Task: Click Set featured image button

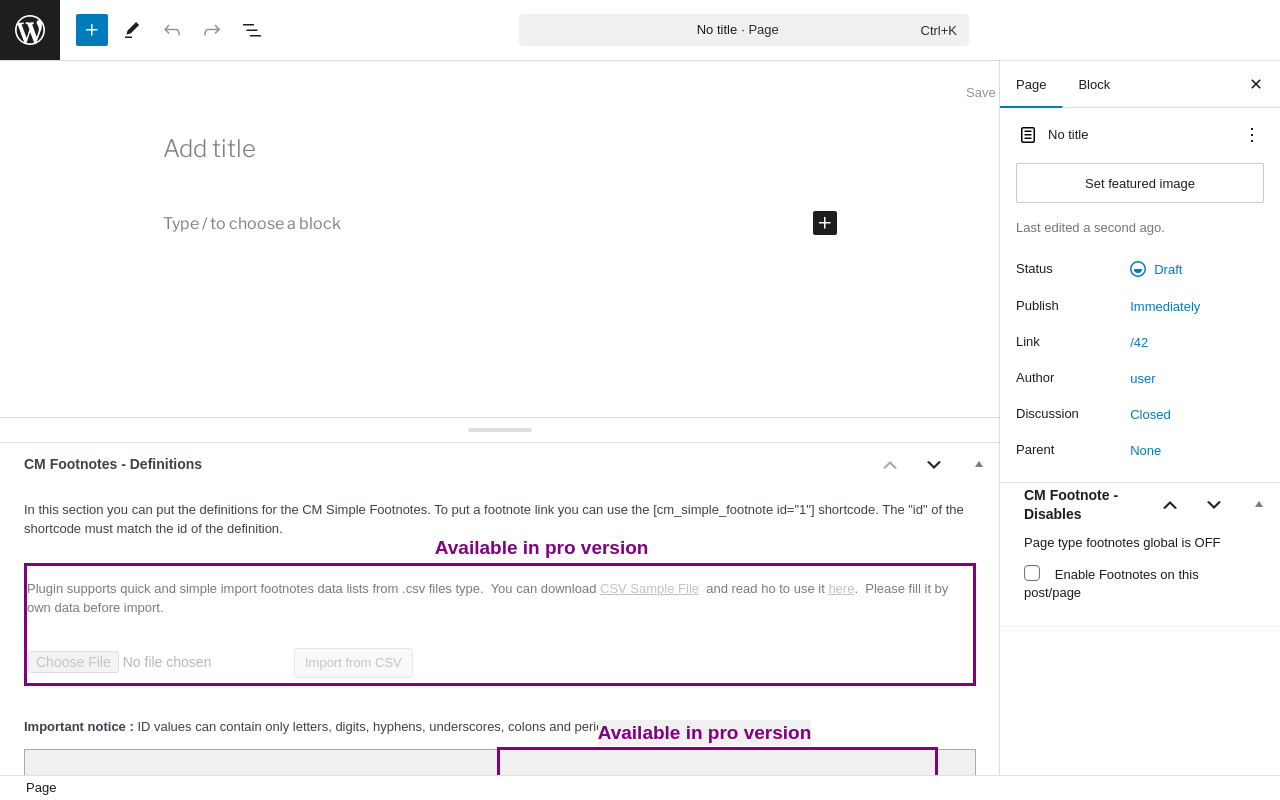Action: (x=1140, y=183)
